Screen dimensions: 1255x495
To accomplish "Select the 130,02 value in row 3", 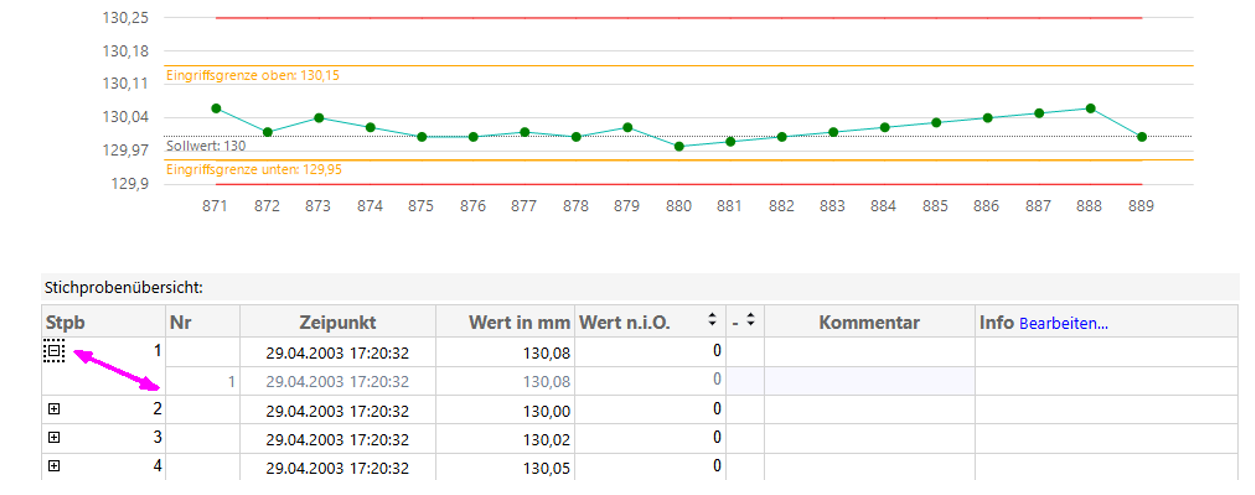I will [547, 439].
